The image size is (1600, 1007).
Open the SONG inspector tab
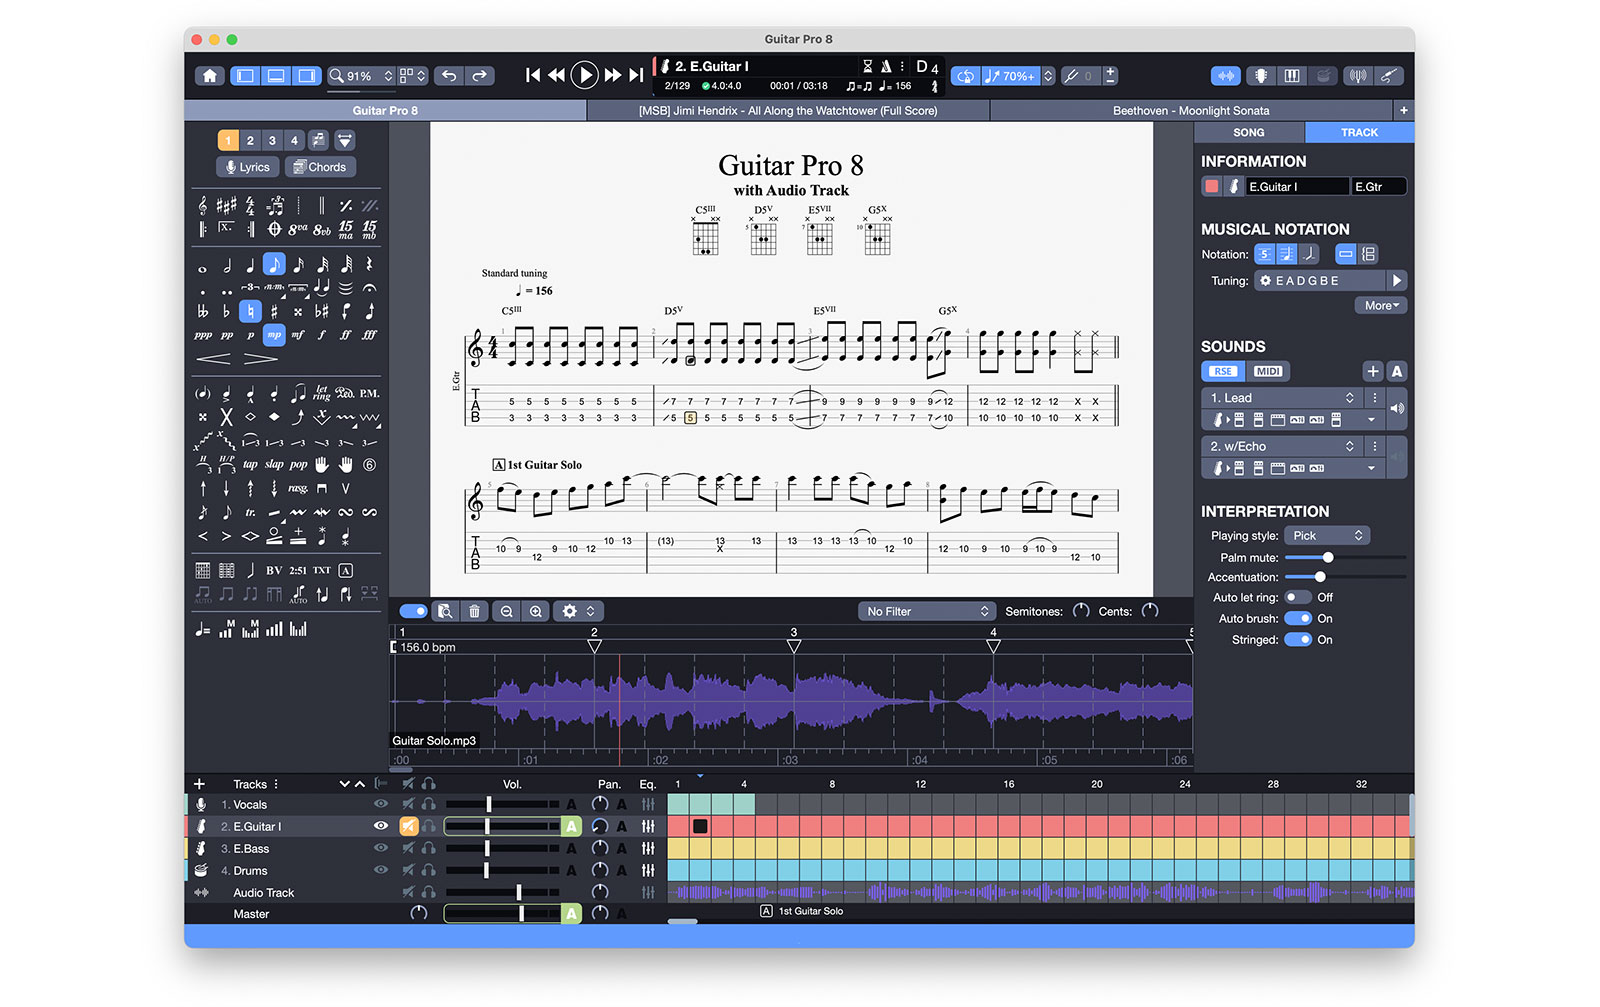(x=1249, y=132)
